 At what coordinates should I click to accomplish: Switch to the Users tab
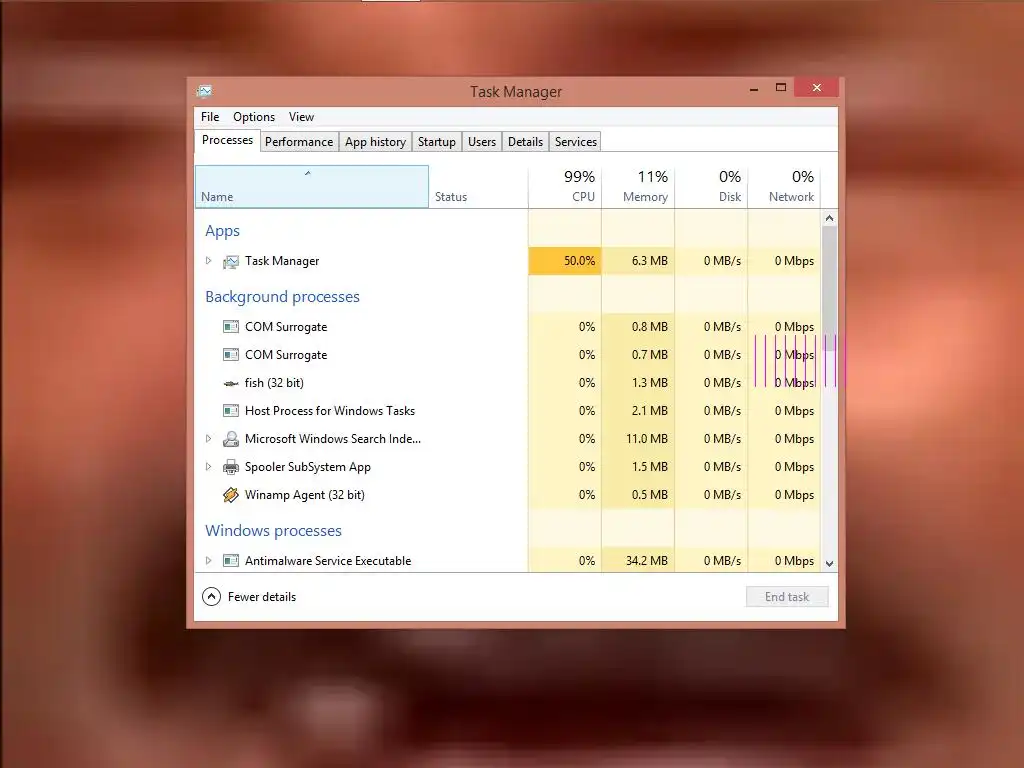(x=482, y=142)
